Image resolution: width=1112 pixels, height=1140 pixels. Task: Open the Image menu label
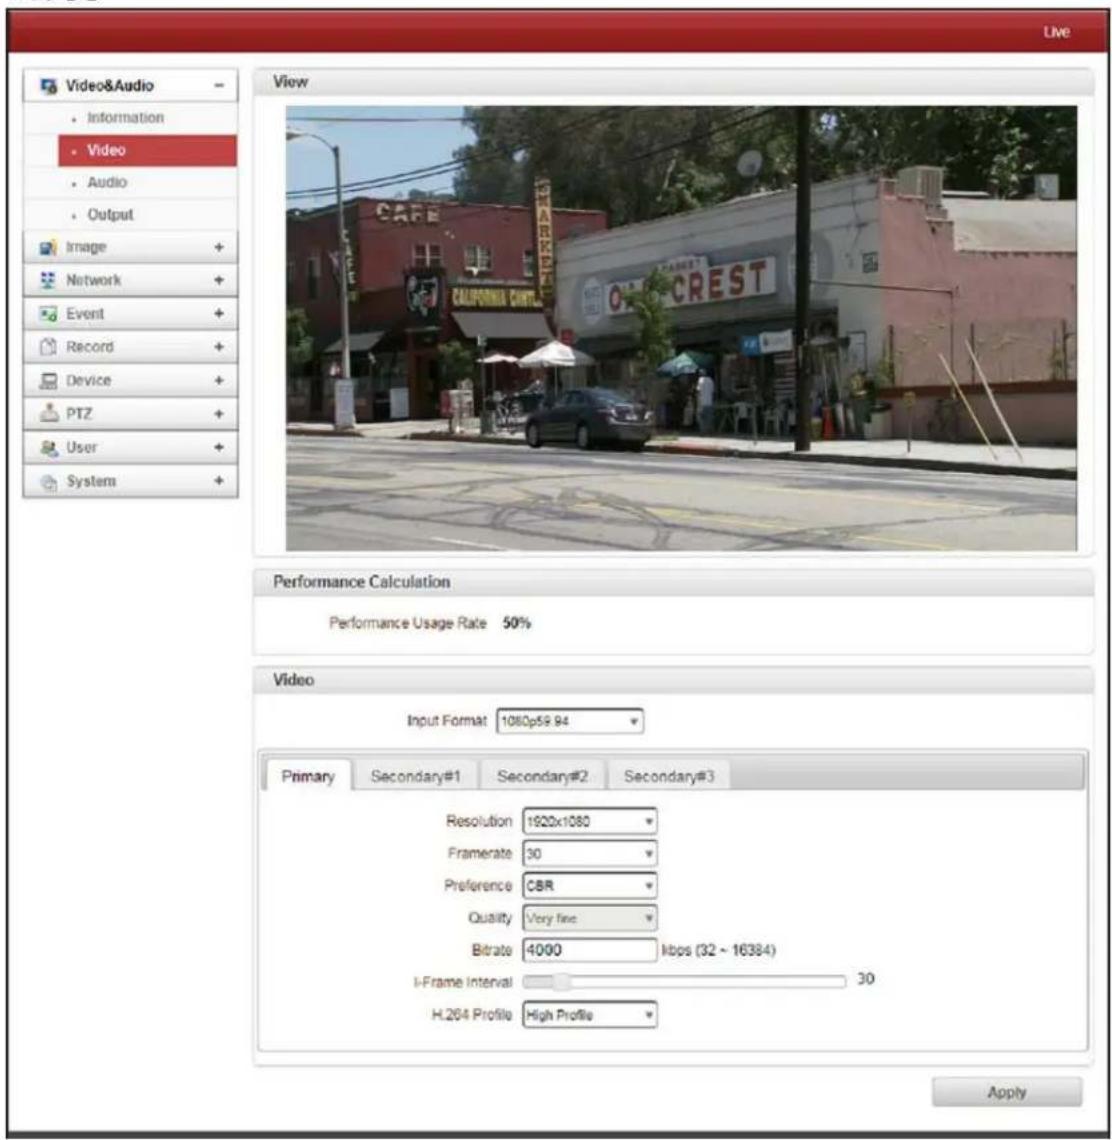point(87,248)
